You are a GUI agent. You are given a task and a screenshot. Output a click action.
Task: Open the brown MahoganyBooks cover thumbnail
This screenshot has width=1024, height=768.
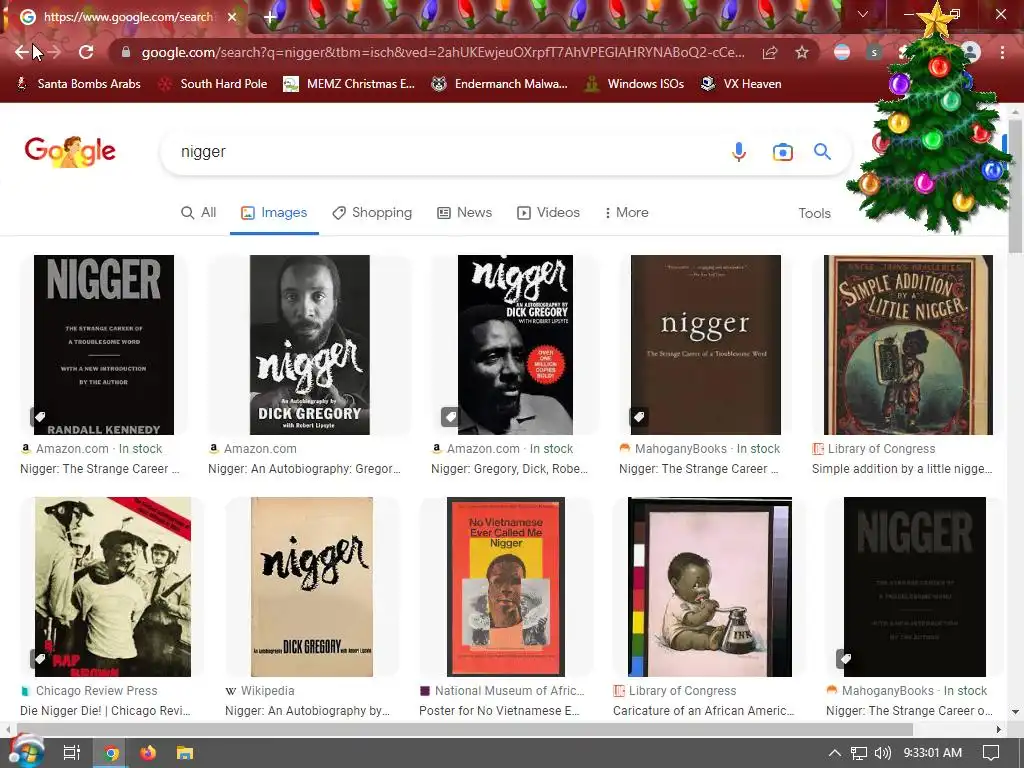705,345
